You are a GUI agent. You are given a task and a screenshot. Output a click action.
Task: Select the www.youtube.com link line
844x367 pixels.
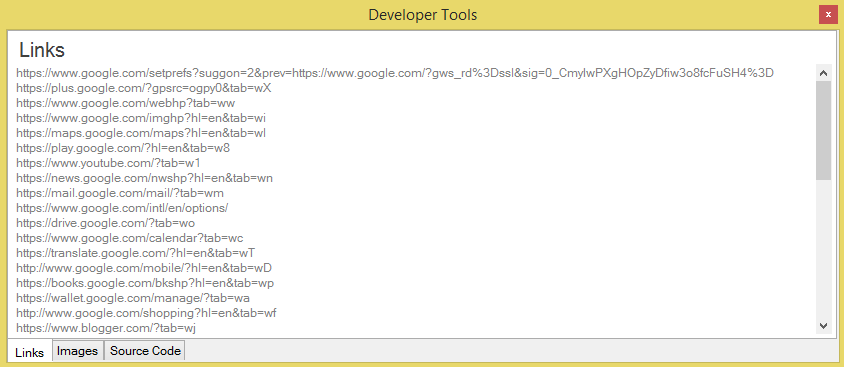[108, 163]
